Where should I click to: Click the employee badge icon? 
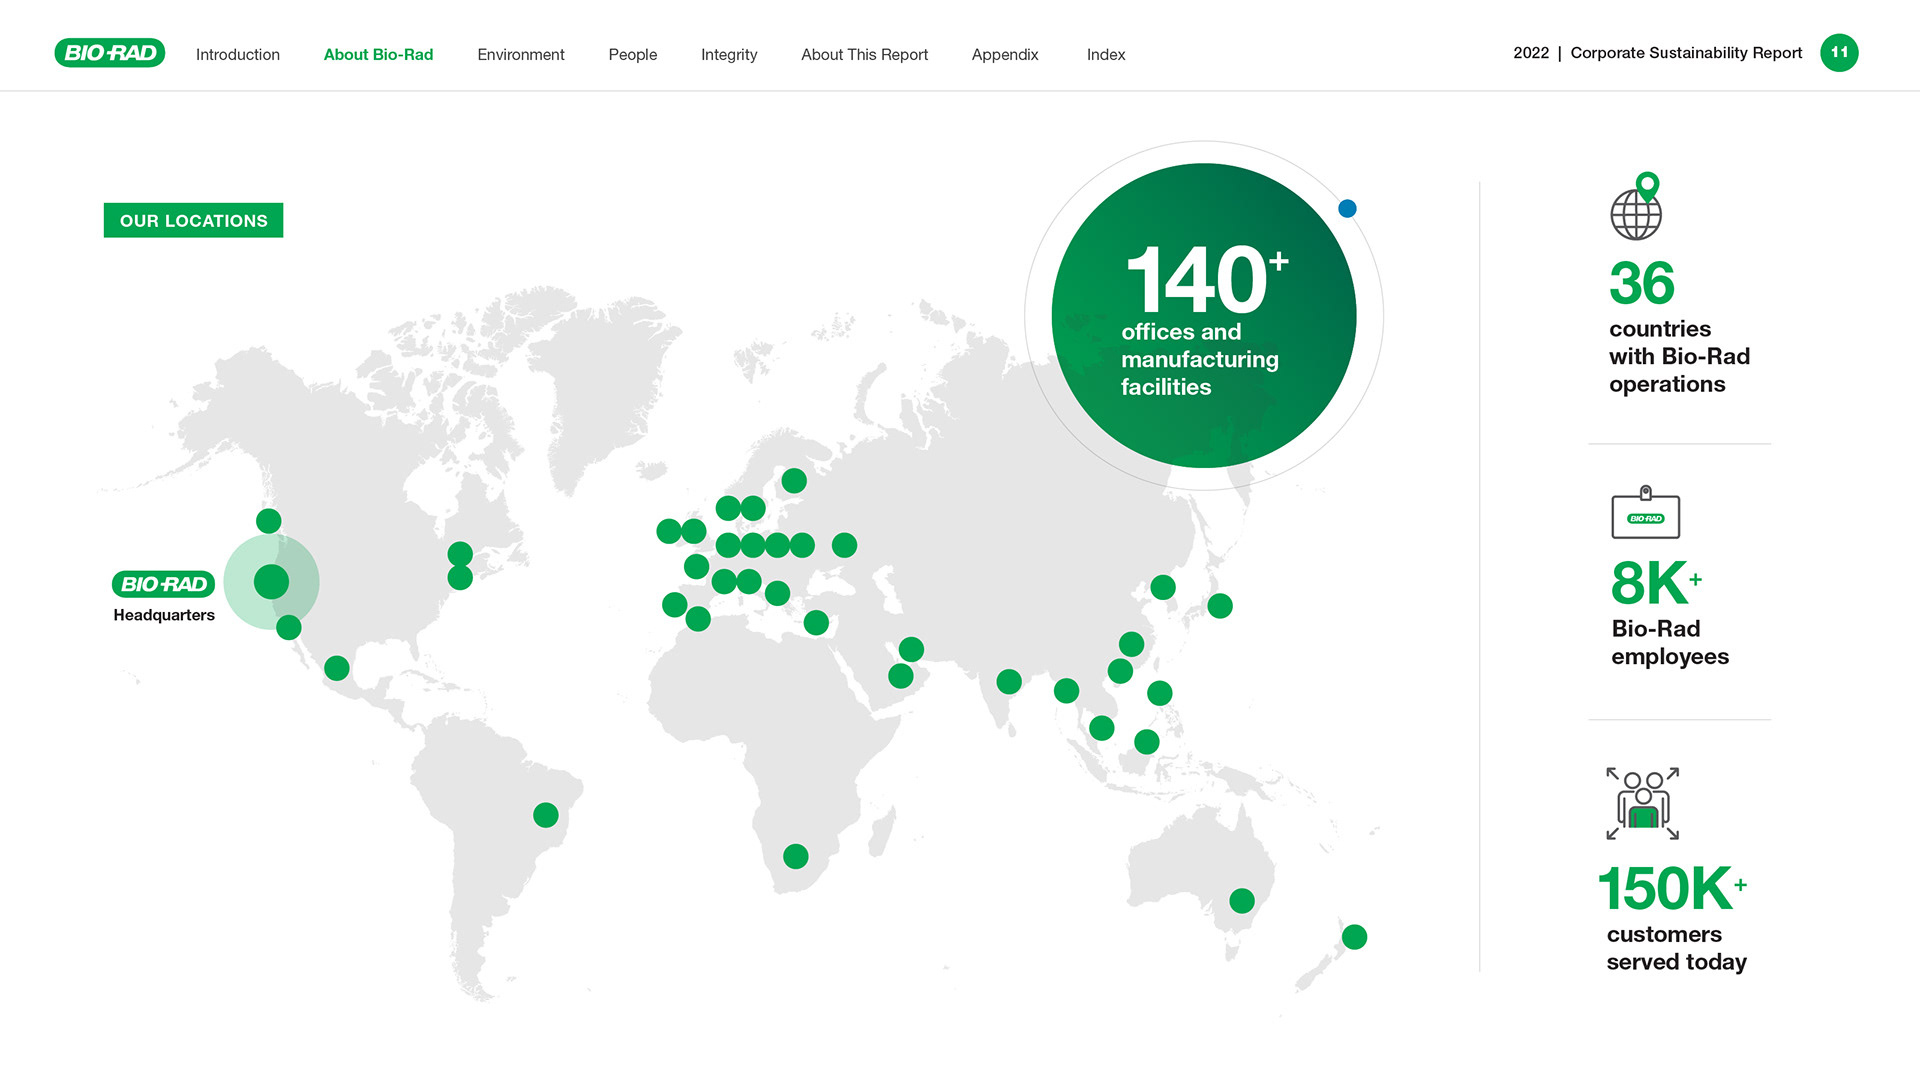point(1645,514)
